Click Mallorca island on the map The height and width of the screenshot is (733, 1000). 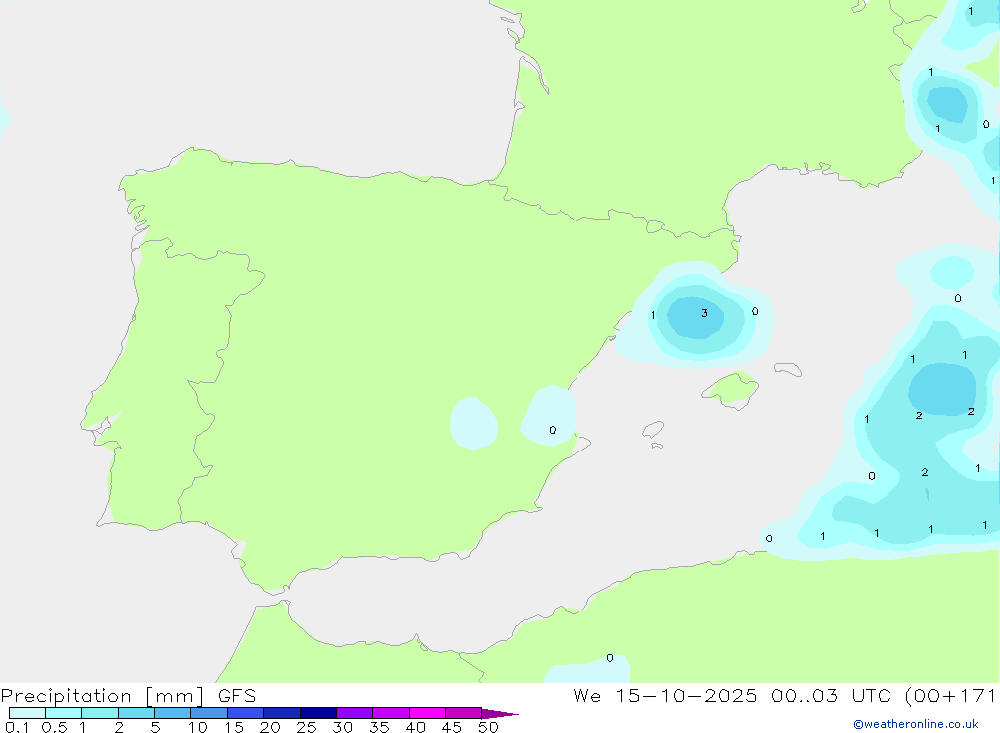[731, 389]
